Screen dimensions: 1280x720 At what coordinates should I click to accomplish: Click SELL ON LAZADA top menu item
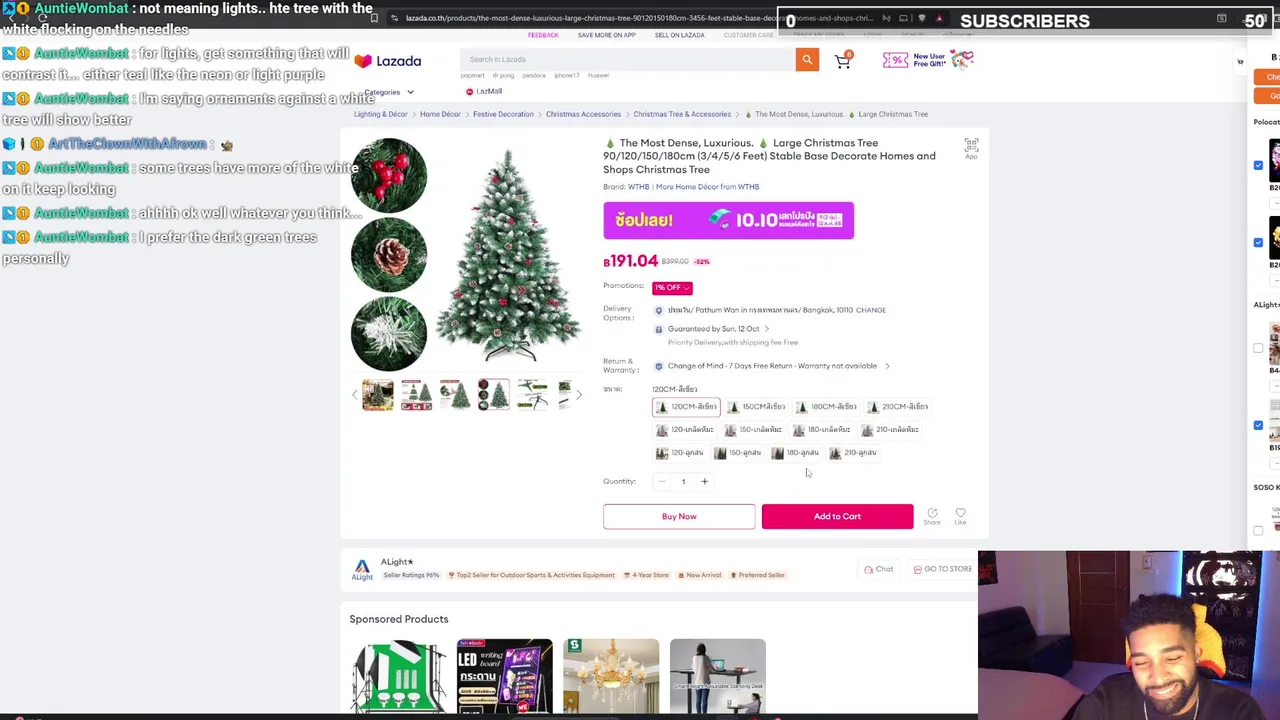[679, 35]
